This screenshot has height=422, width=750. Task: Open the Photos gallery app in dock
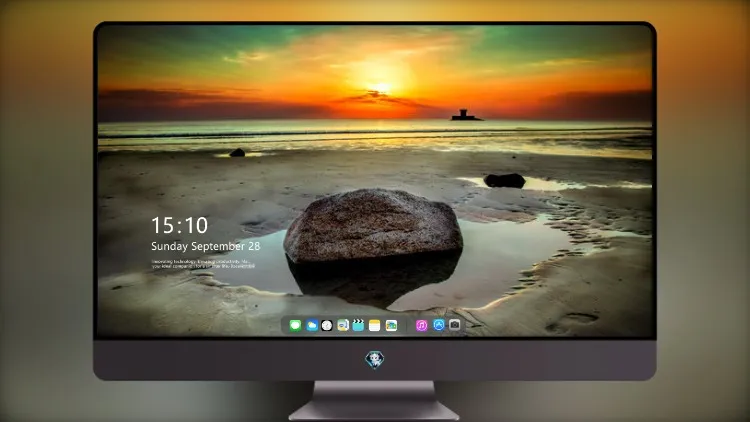pyautogui.click(x=391, y=326)
